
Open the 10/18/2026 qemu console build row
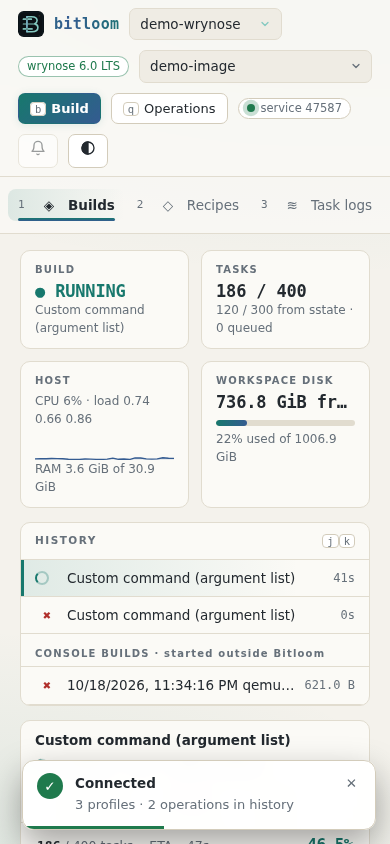pos(195,685)
